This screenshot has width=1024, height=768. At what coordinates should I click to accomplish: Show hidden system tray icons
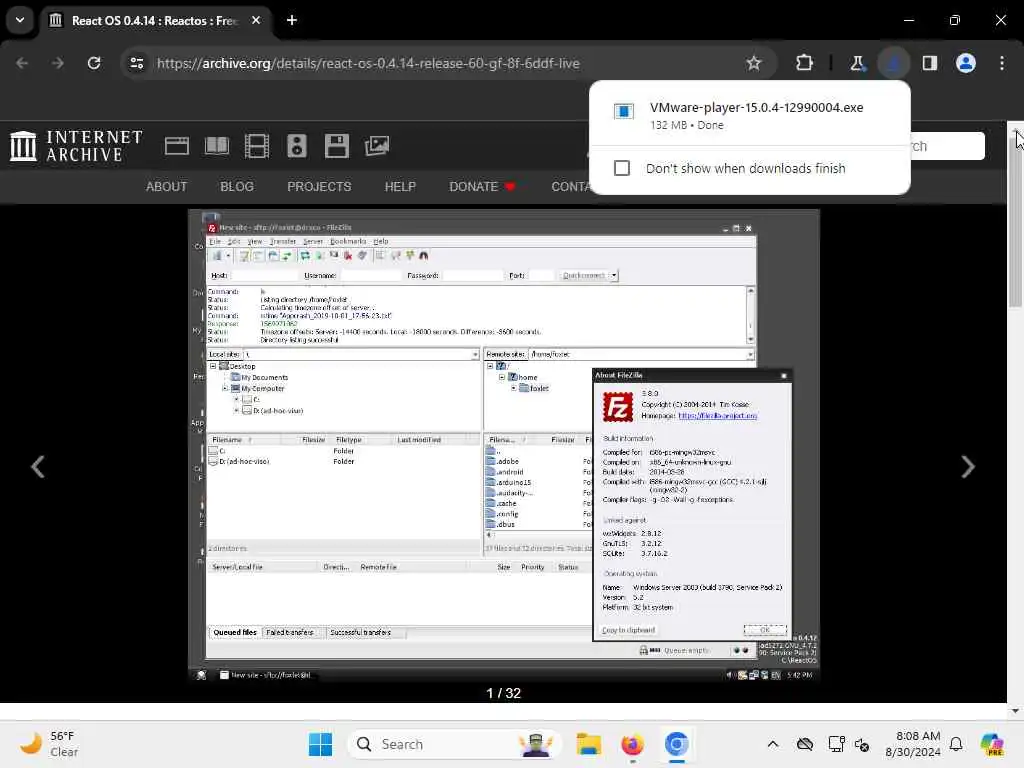[773, 744]
